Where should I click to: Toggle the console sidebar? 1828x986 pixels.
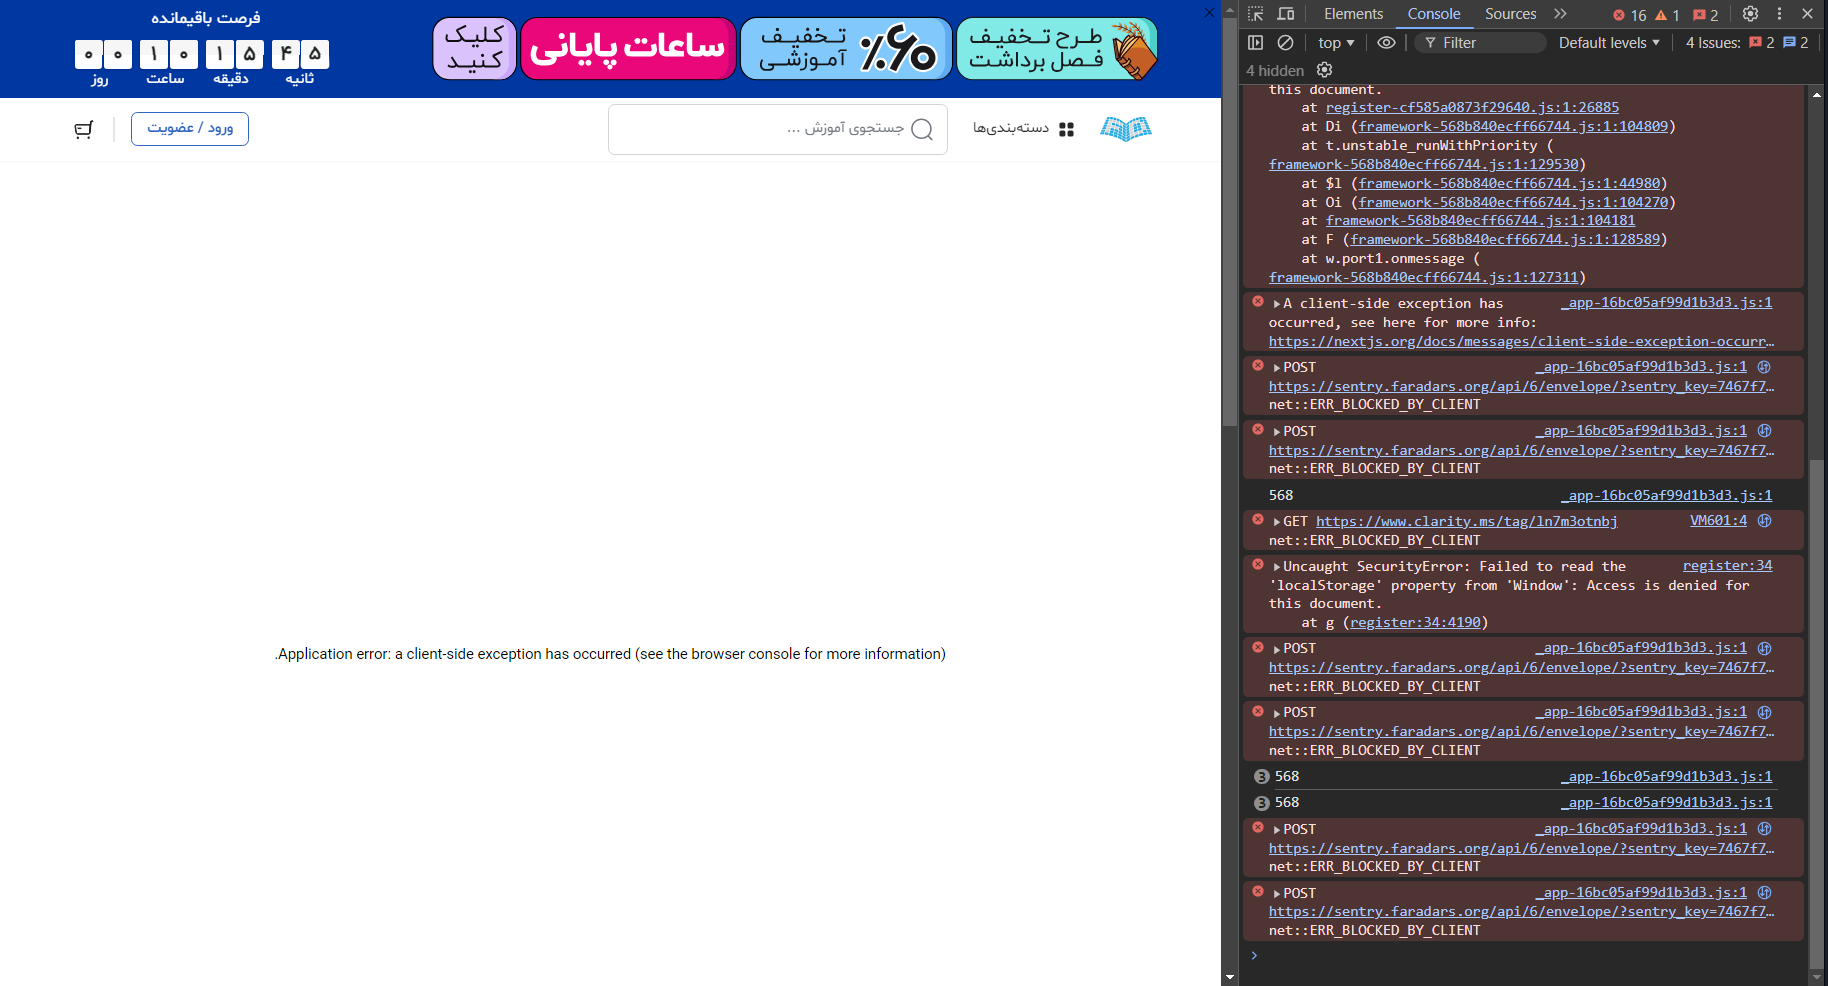pyautogui.click(x=1256, y=42)
